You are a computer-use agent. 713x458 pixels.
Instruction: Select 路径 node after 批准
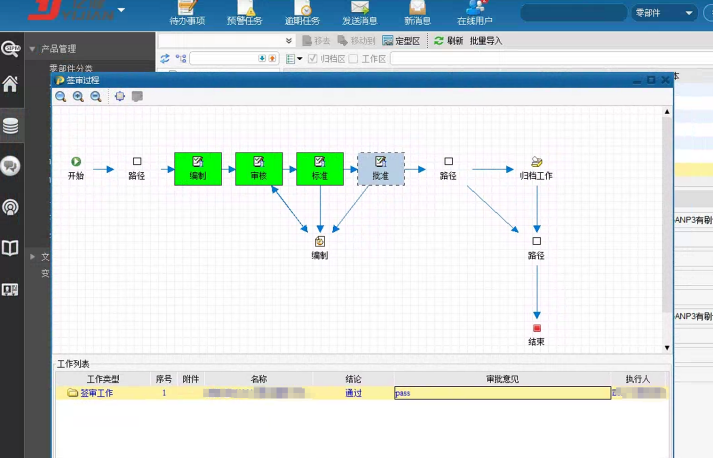(x=448, y=168)
